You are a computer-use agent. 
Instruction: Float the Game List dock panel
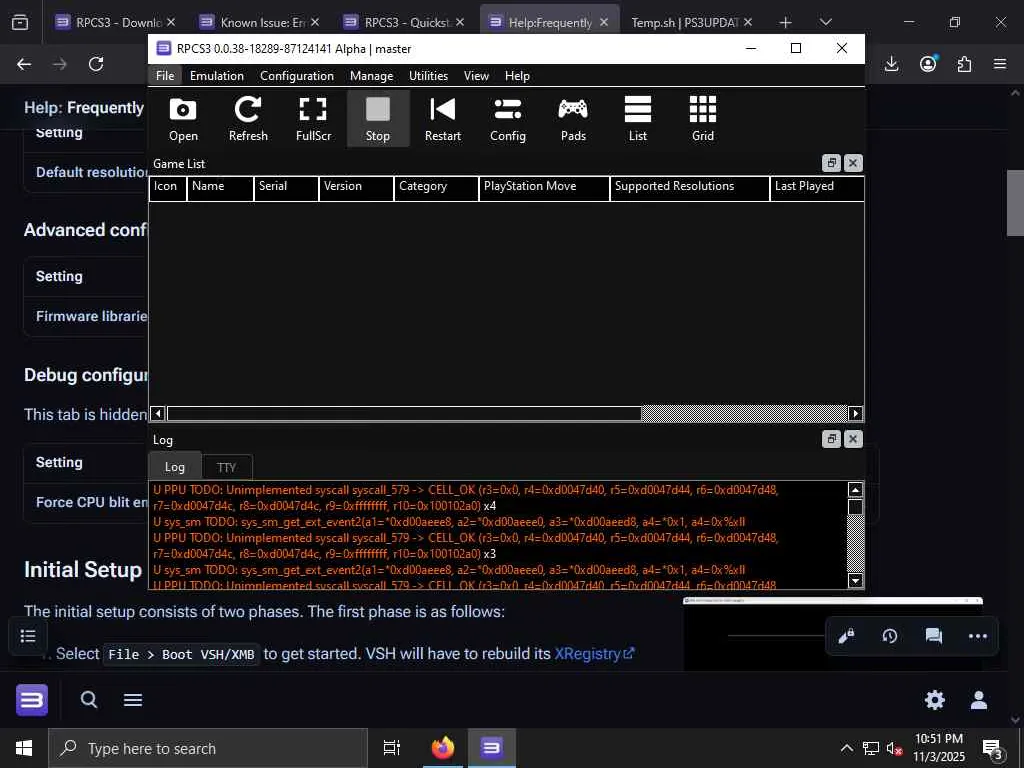[831, 163]
